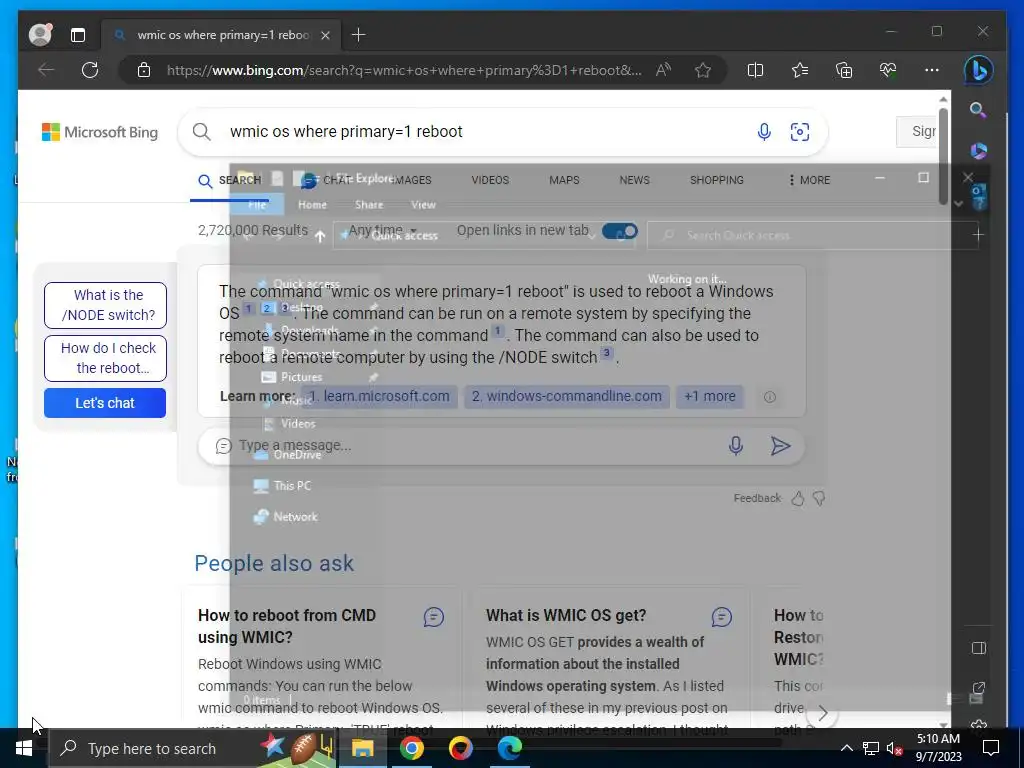Open the Home ribbon tab in File Explorer
Image resolution: width=1024 pixels, height=768 pixels.
(312, 205)
